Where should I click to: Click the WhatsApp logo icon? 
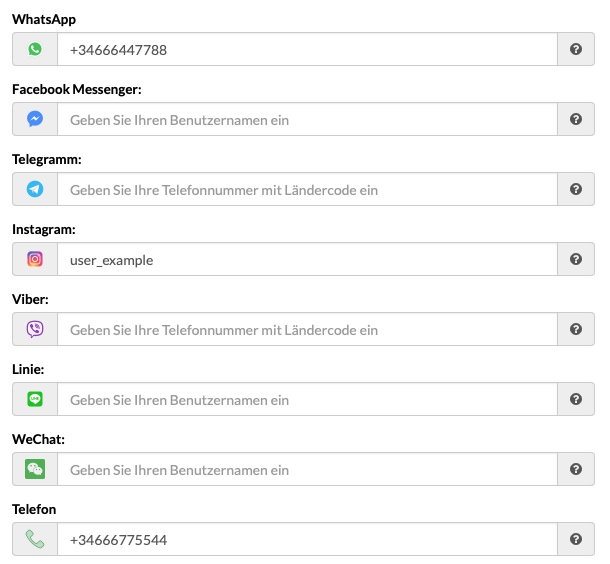pyautogui.click(x=35, y=49)
